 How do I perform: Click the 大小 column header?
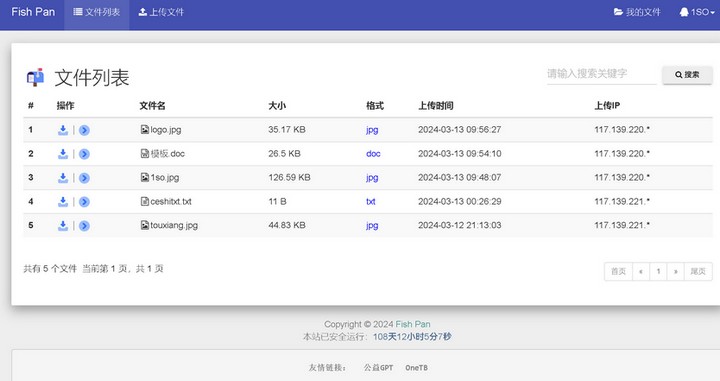coord(277,106)
